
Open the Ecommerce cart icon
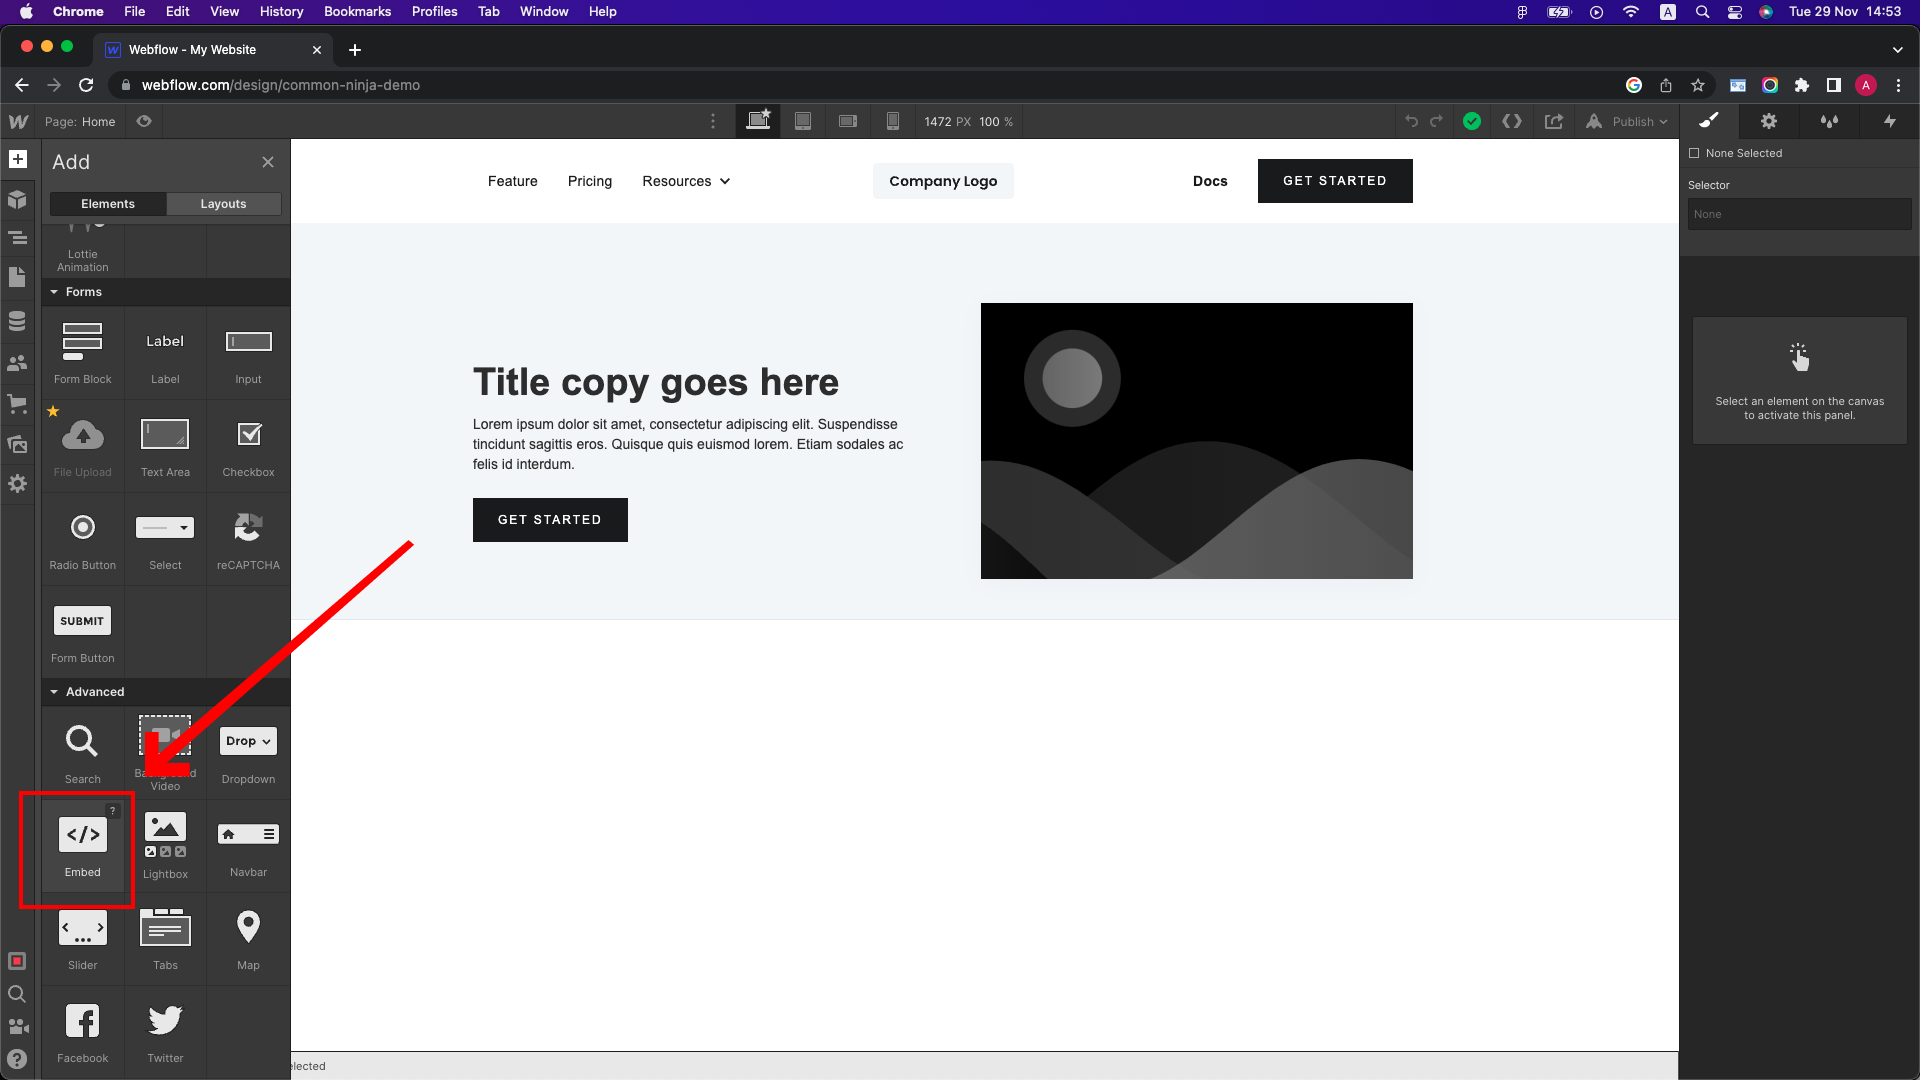(18, 404)
